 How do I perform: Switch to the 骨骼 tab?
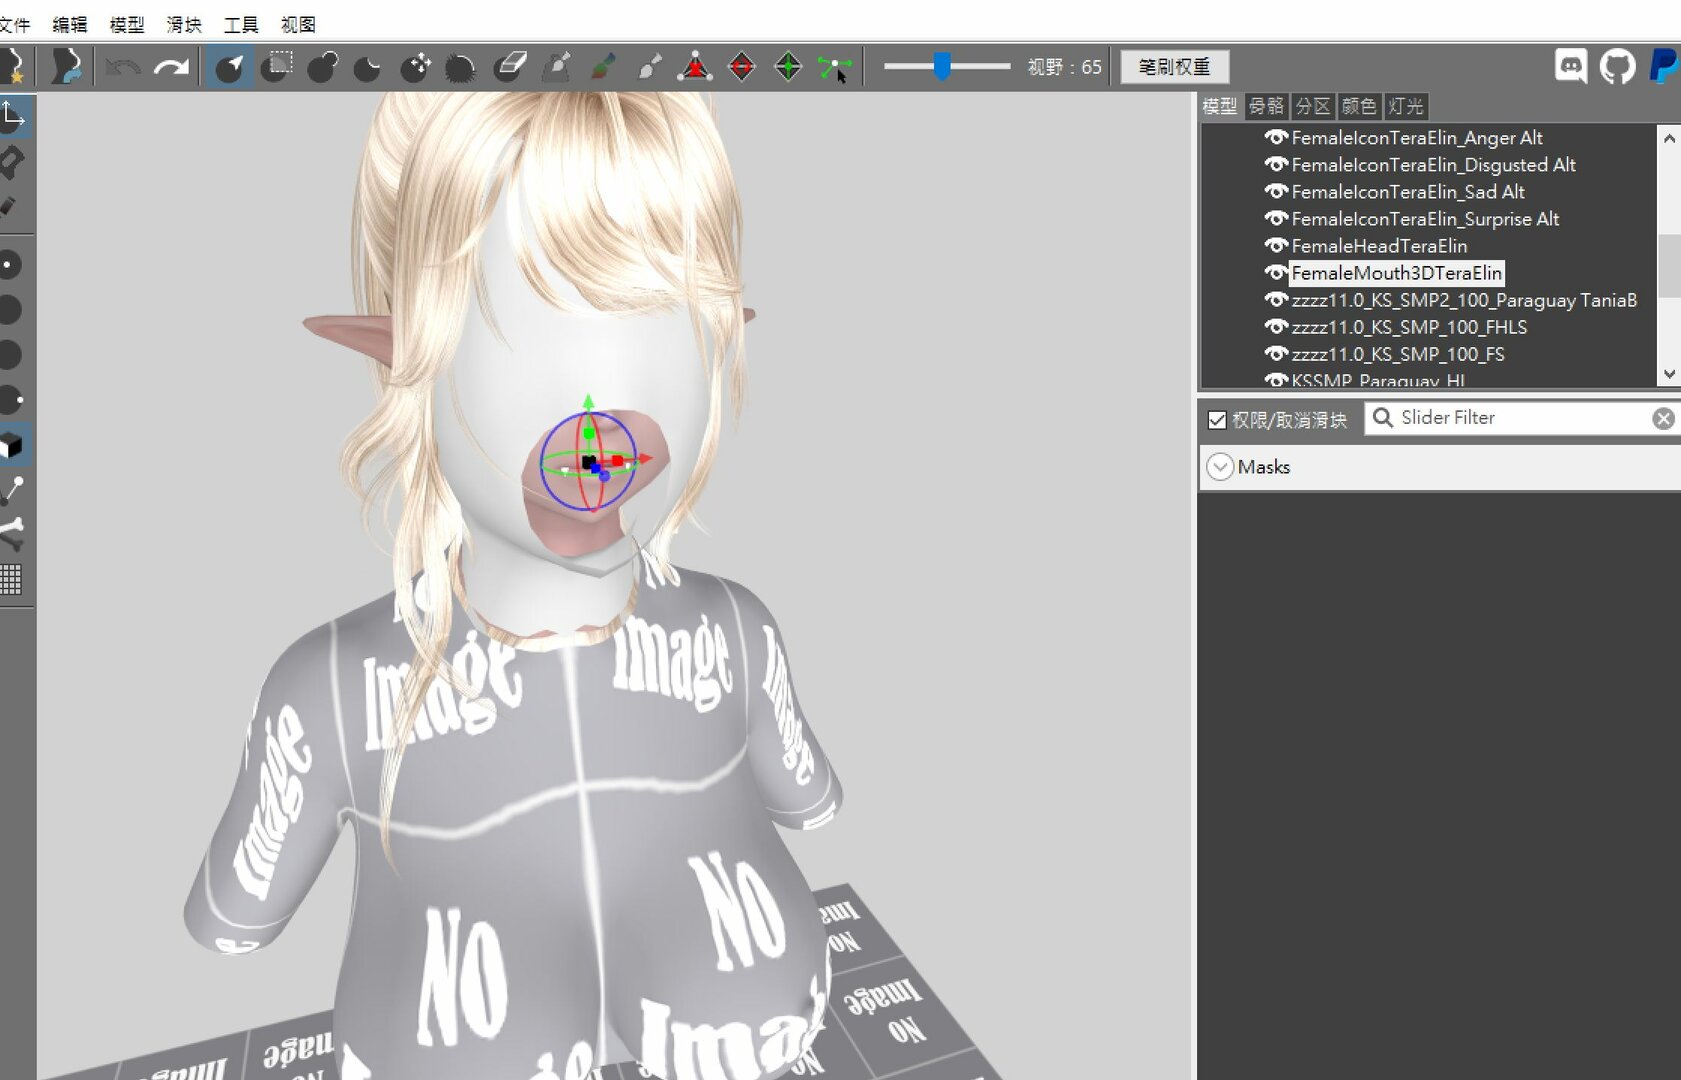coord(1266,106)
